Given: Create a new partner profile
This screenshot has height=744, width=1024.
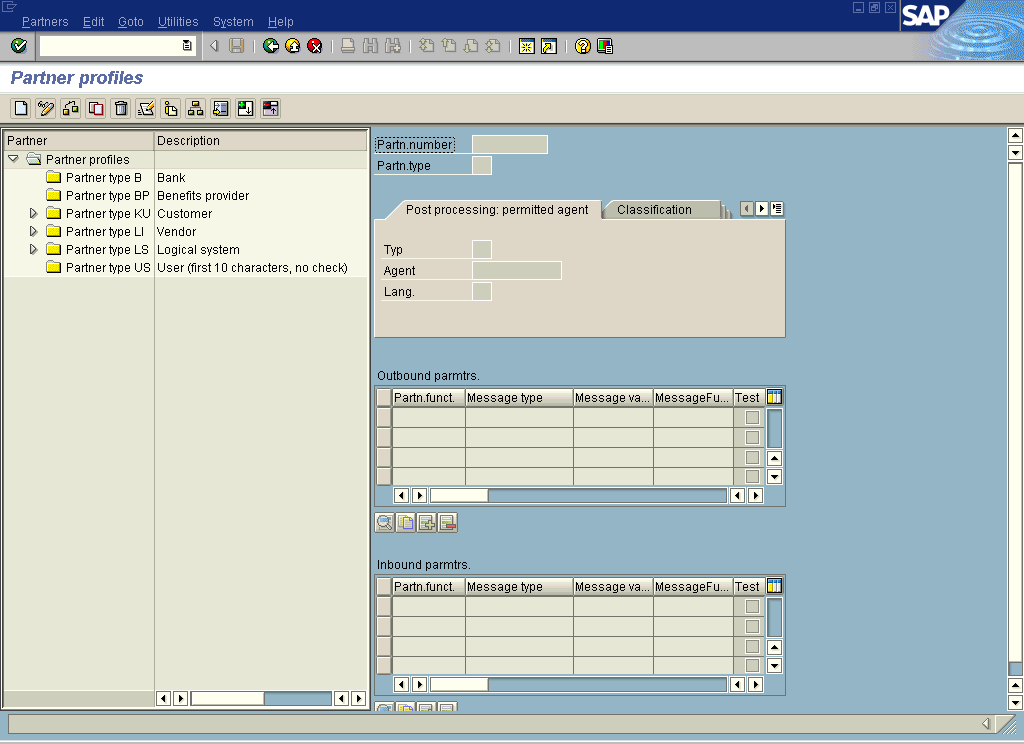Looking at the screenshot, I should point(20,108).
